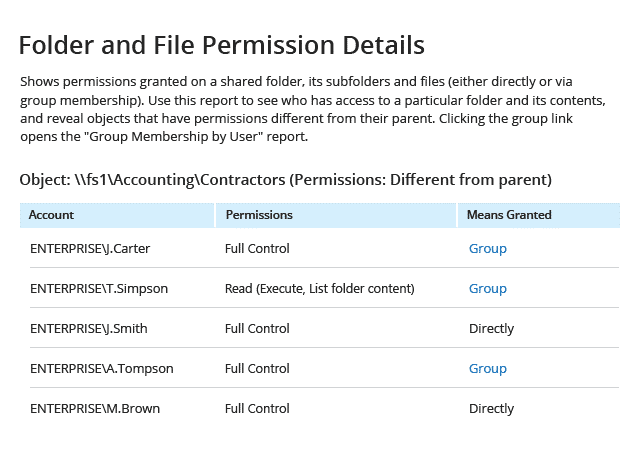Click the Account column header

click(51, 215)
